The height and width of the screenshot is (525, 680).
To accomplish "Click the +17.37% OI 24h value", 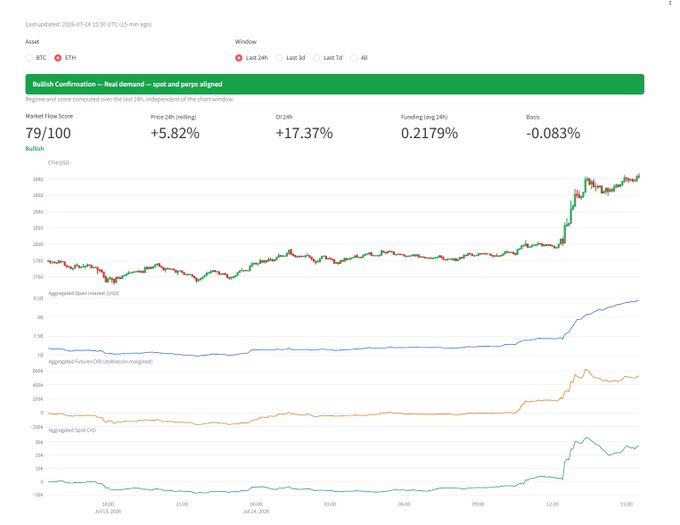I will 304,133.
